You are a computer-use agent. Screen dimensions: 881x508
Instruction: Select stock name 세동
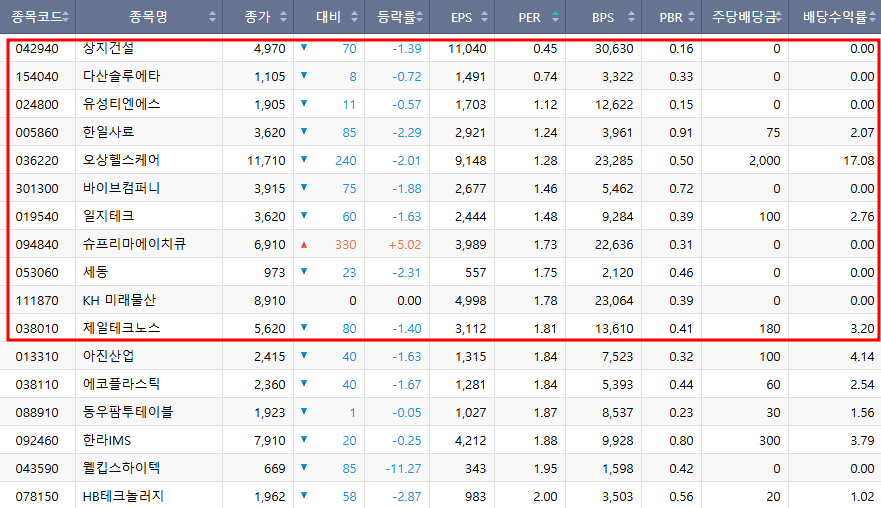(x=95, y=272)
